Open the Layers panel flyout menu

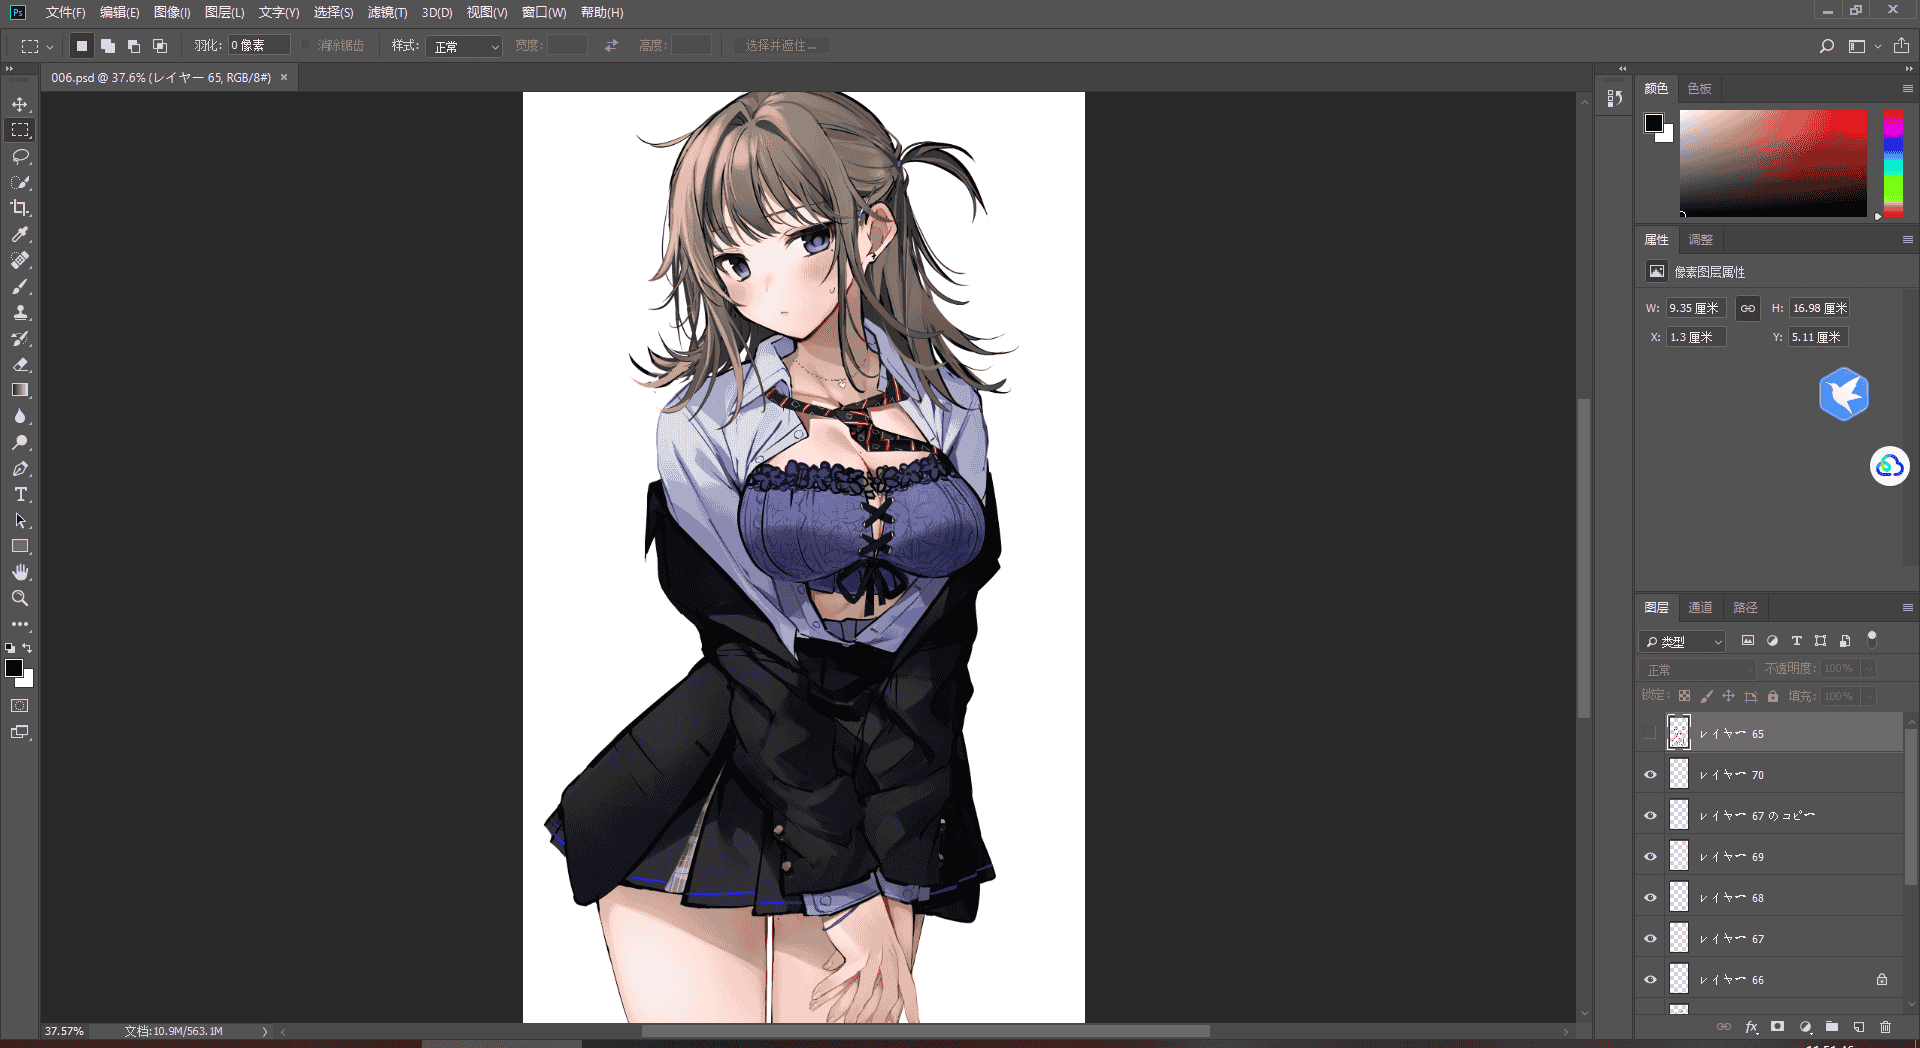coord(1907,607)
